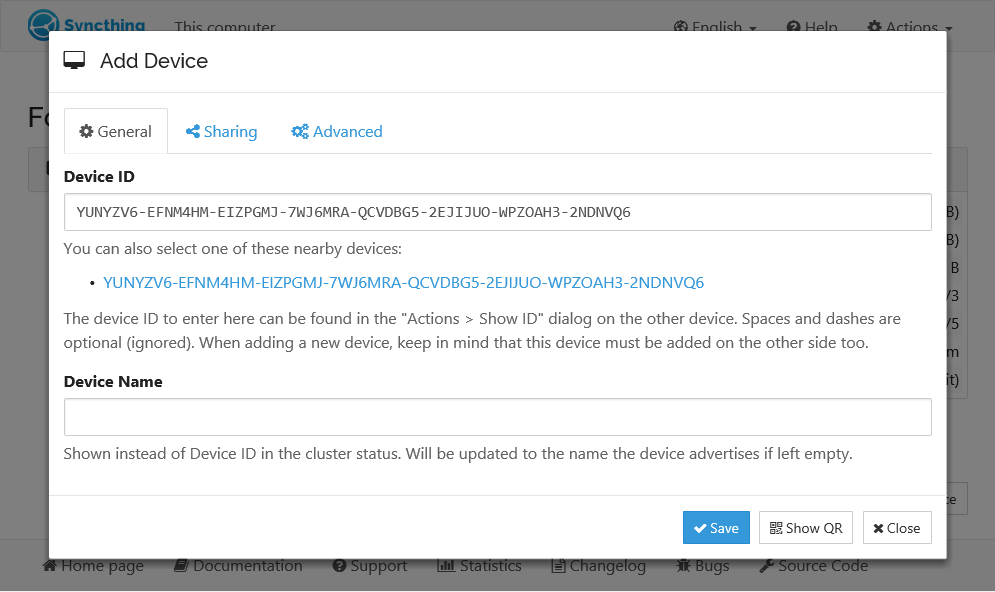Click into the Device ID field

point(497,212)
